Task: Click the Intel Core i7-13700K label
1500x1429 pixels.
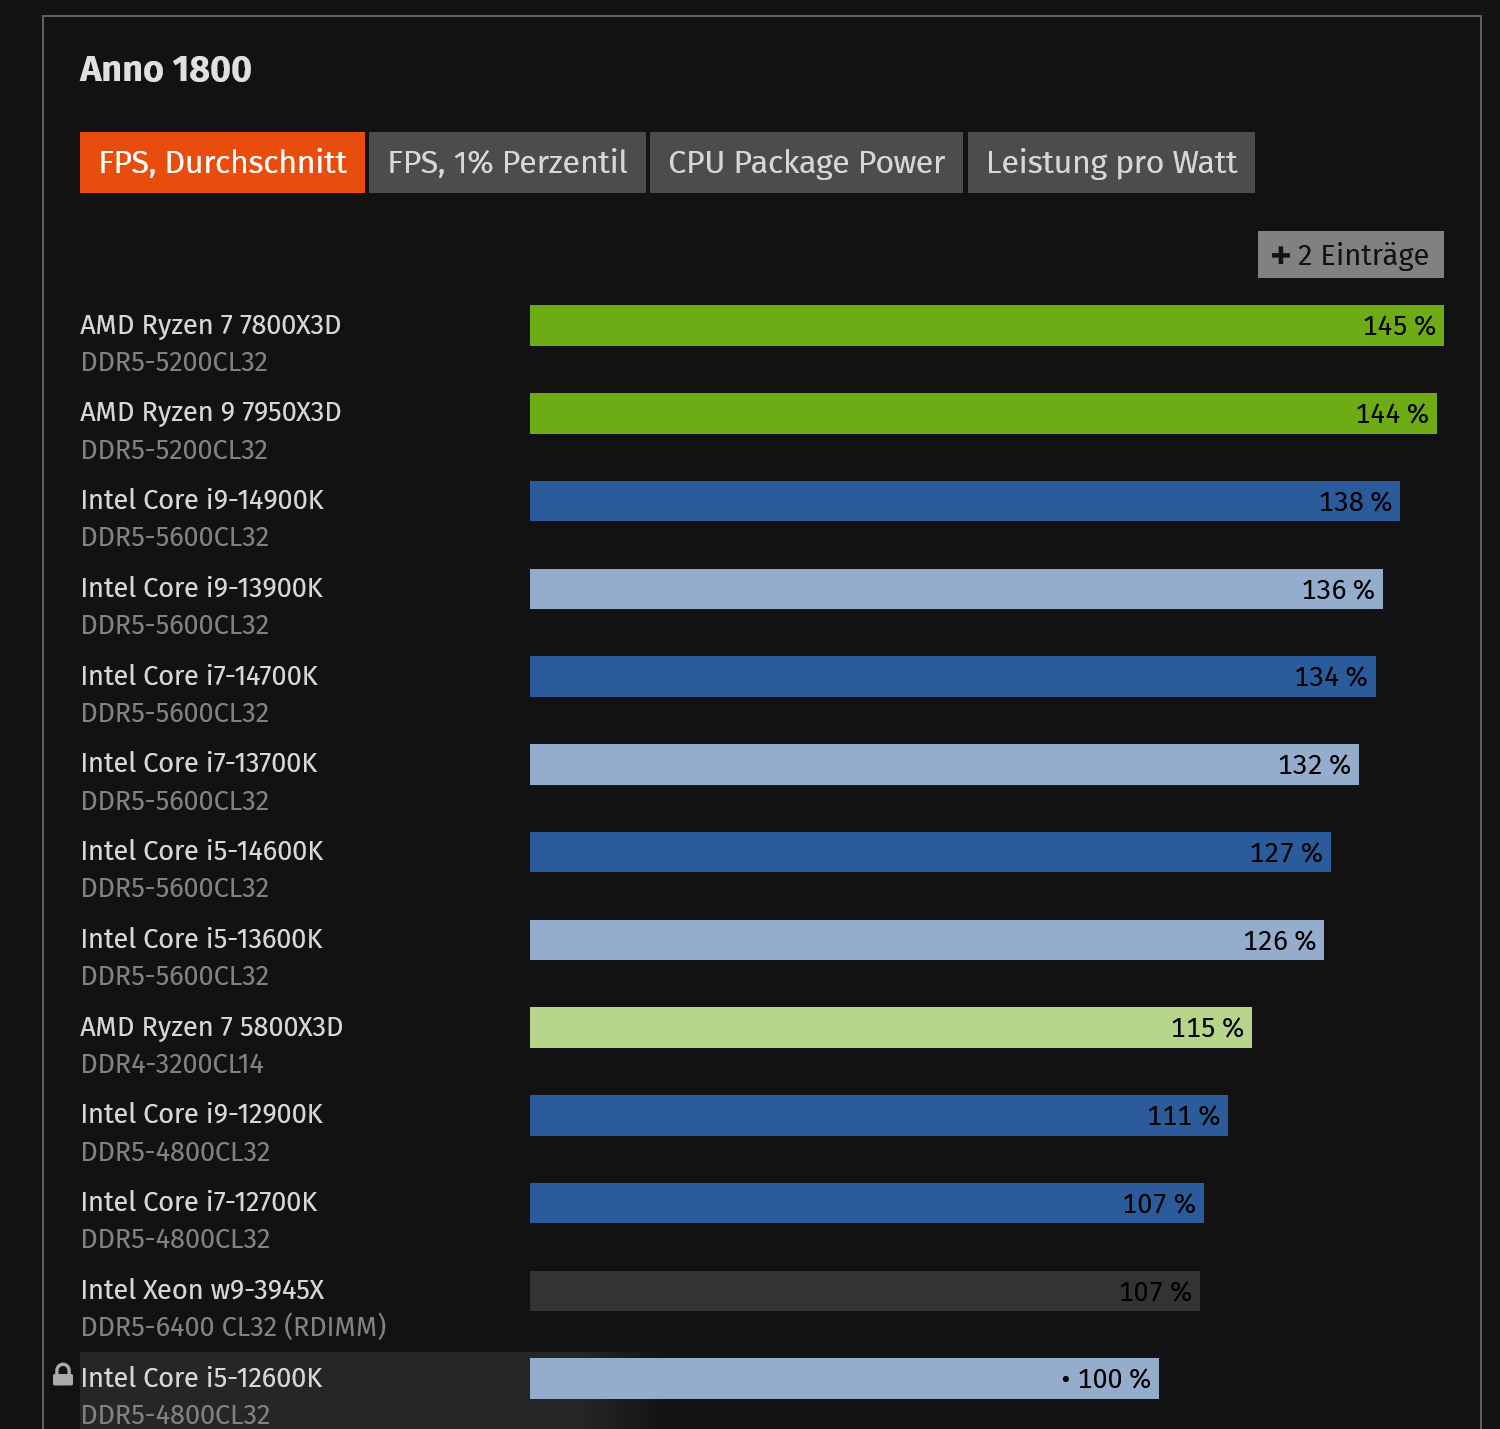Action: [199, 763]
